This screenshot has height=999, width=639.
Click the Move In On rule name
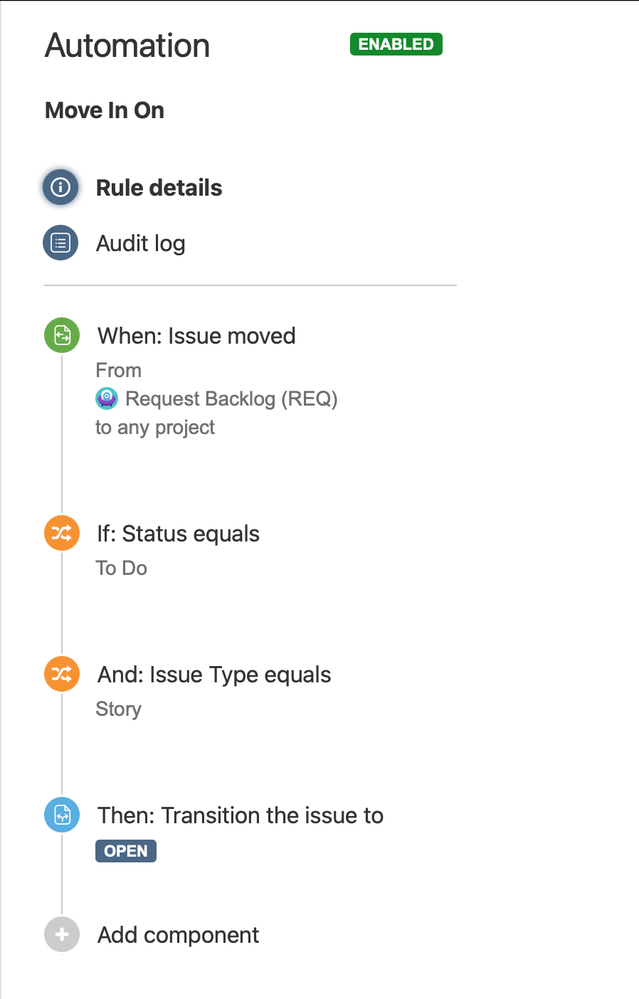104,110
